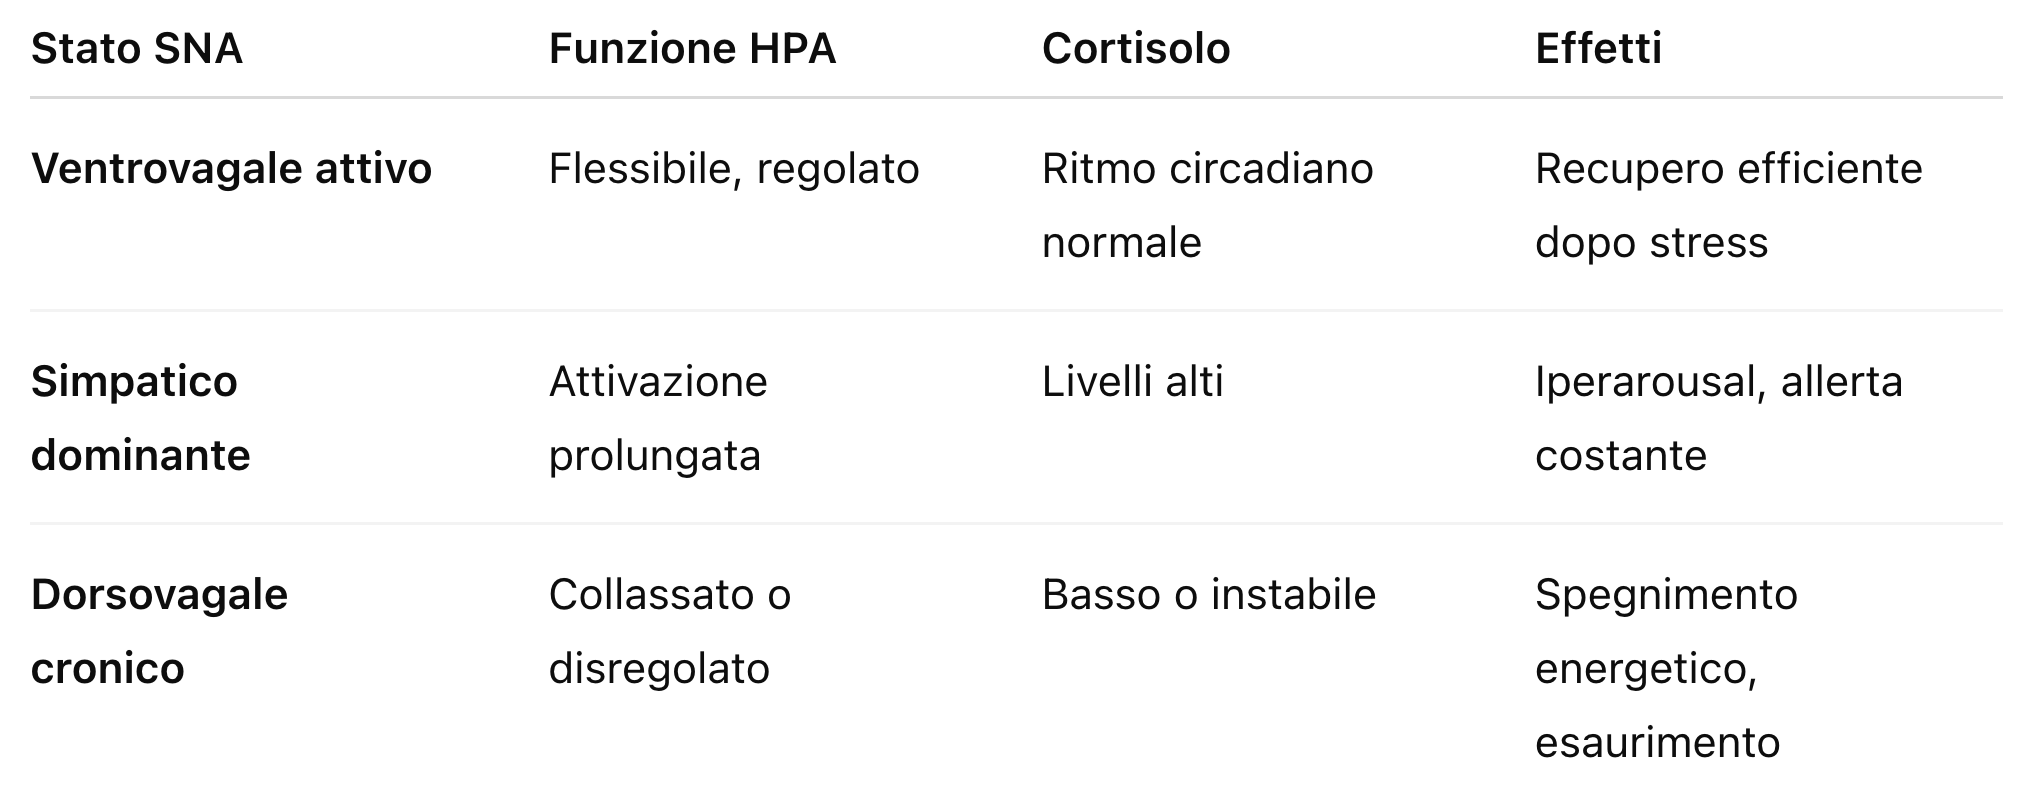Select the 'Cortisolo' column header
This screenshot has height=812, width=2022.
pyautogui.click(x=1136, y=49)
